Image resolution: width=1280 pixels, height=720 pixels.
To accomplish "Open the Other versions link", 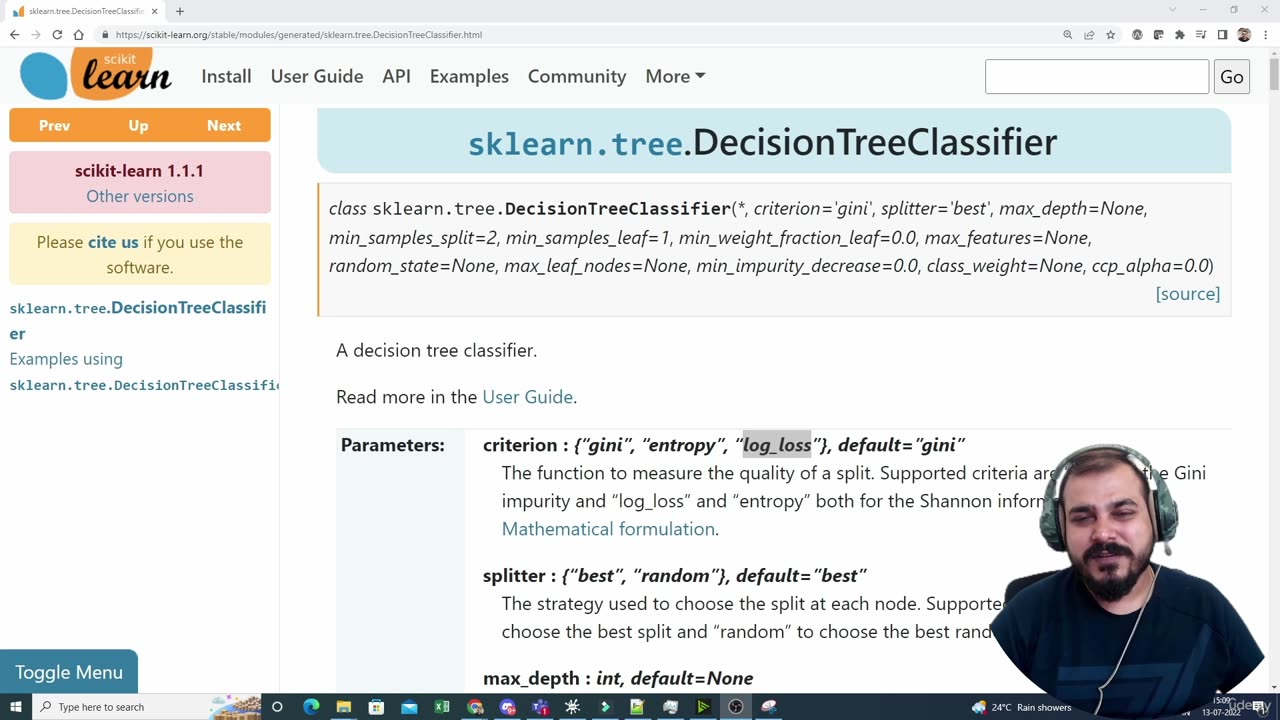I will point(140,196).
